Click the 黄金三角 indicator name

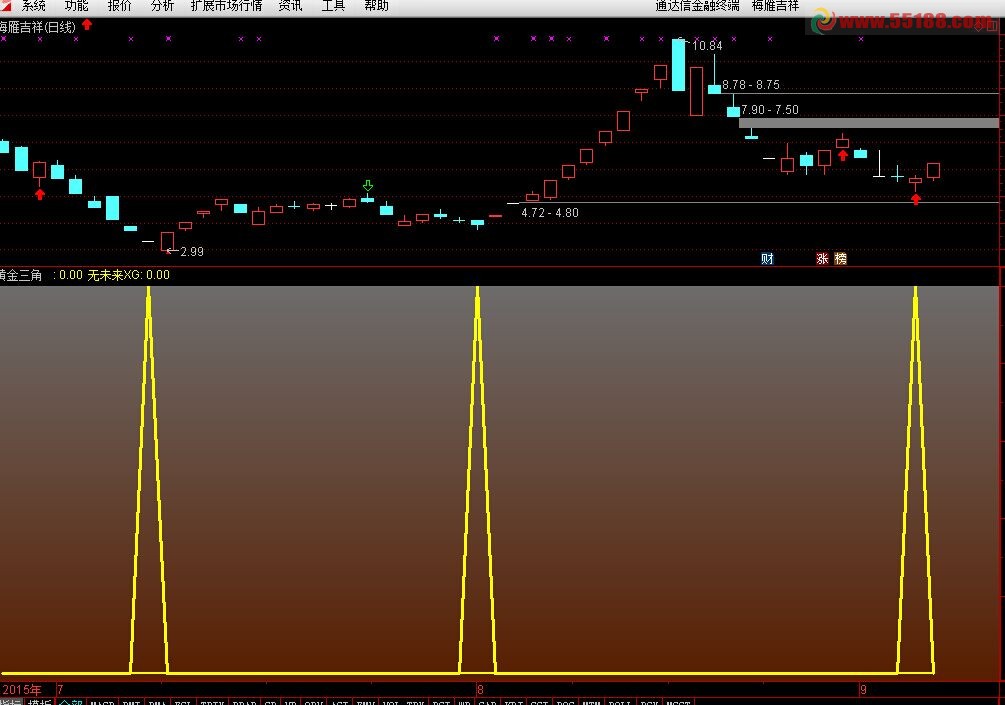(21, 275)
